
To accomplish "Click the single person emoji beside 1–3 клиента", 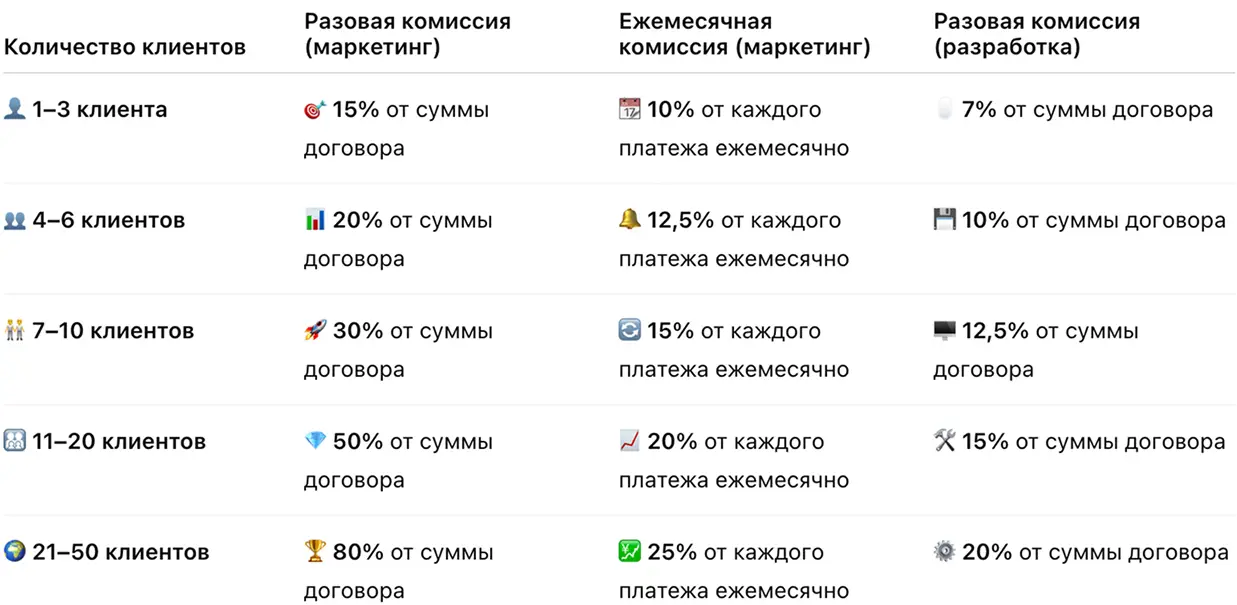I will pyautogui.click(x=15, y=110).
